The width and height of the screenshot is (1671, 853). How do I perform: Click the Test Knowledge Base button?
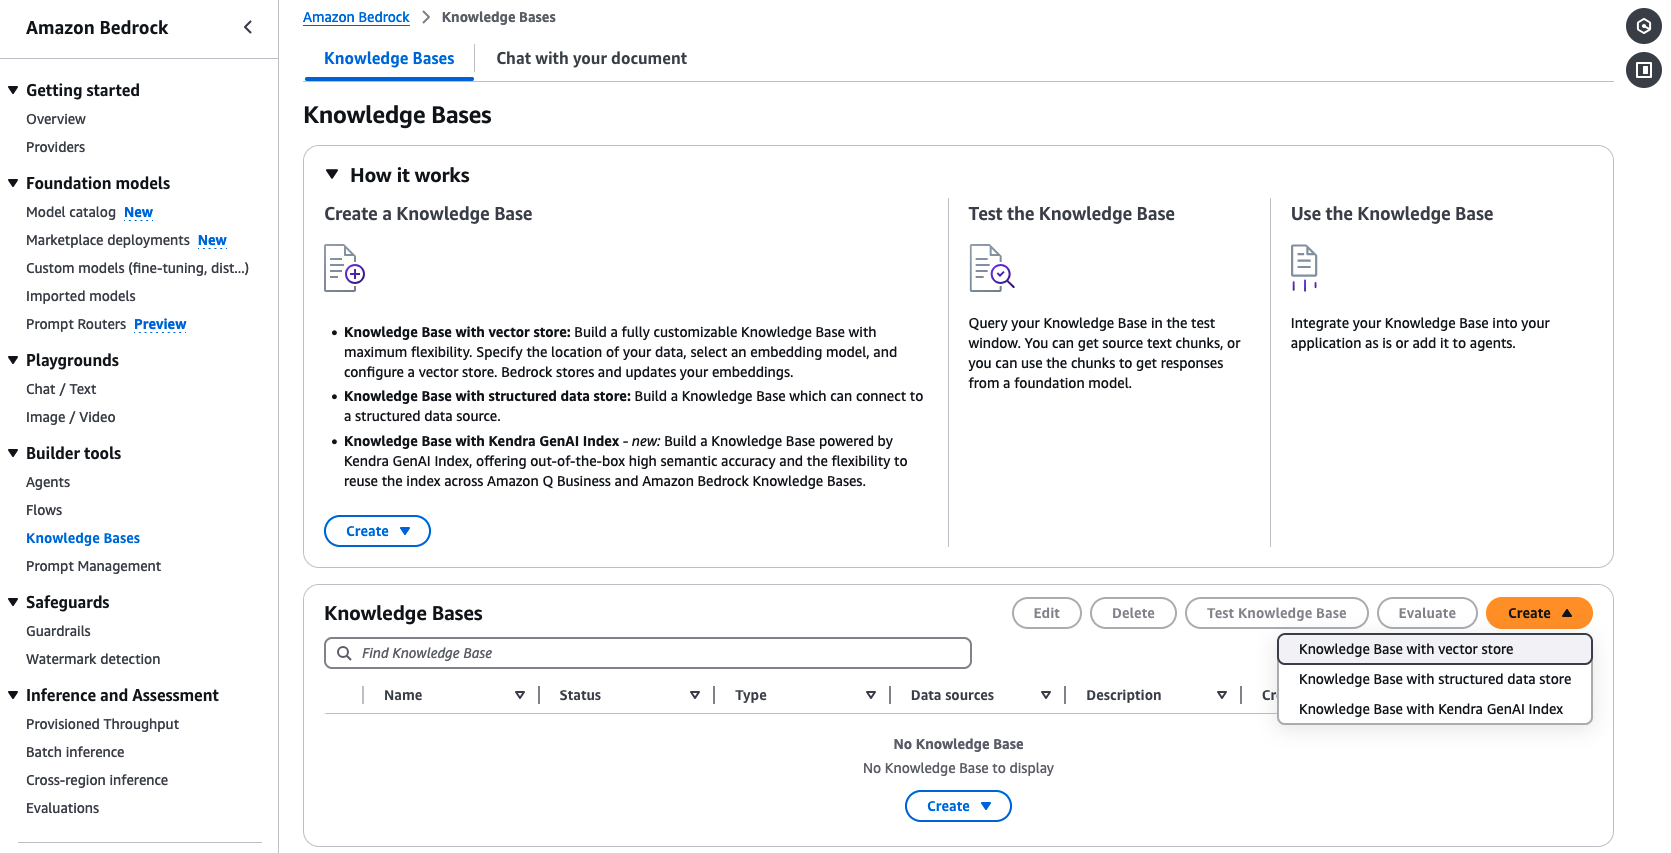pos(1276,612)
